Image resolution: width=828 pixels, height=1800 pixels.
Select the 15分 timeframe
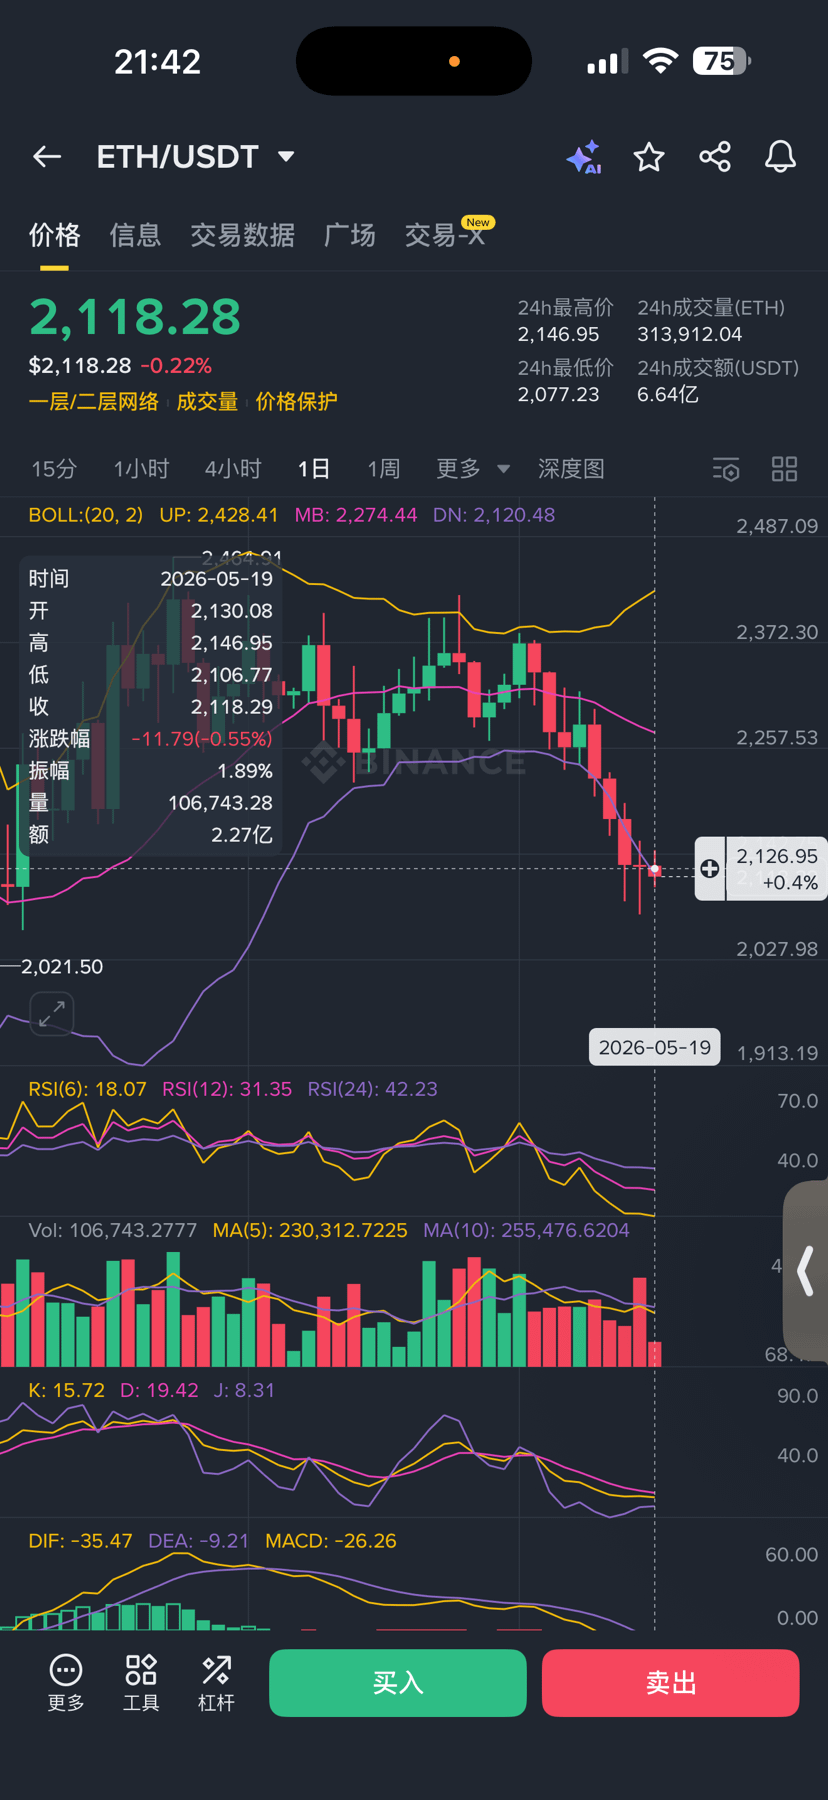click(54, 469)
